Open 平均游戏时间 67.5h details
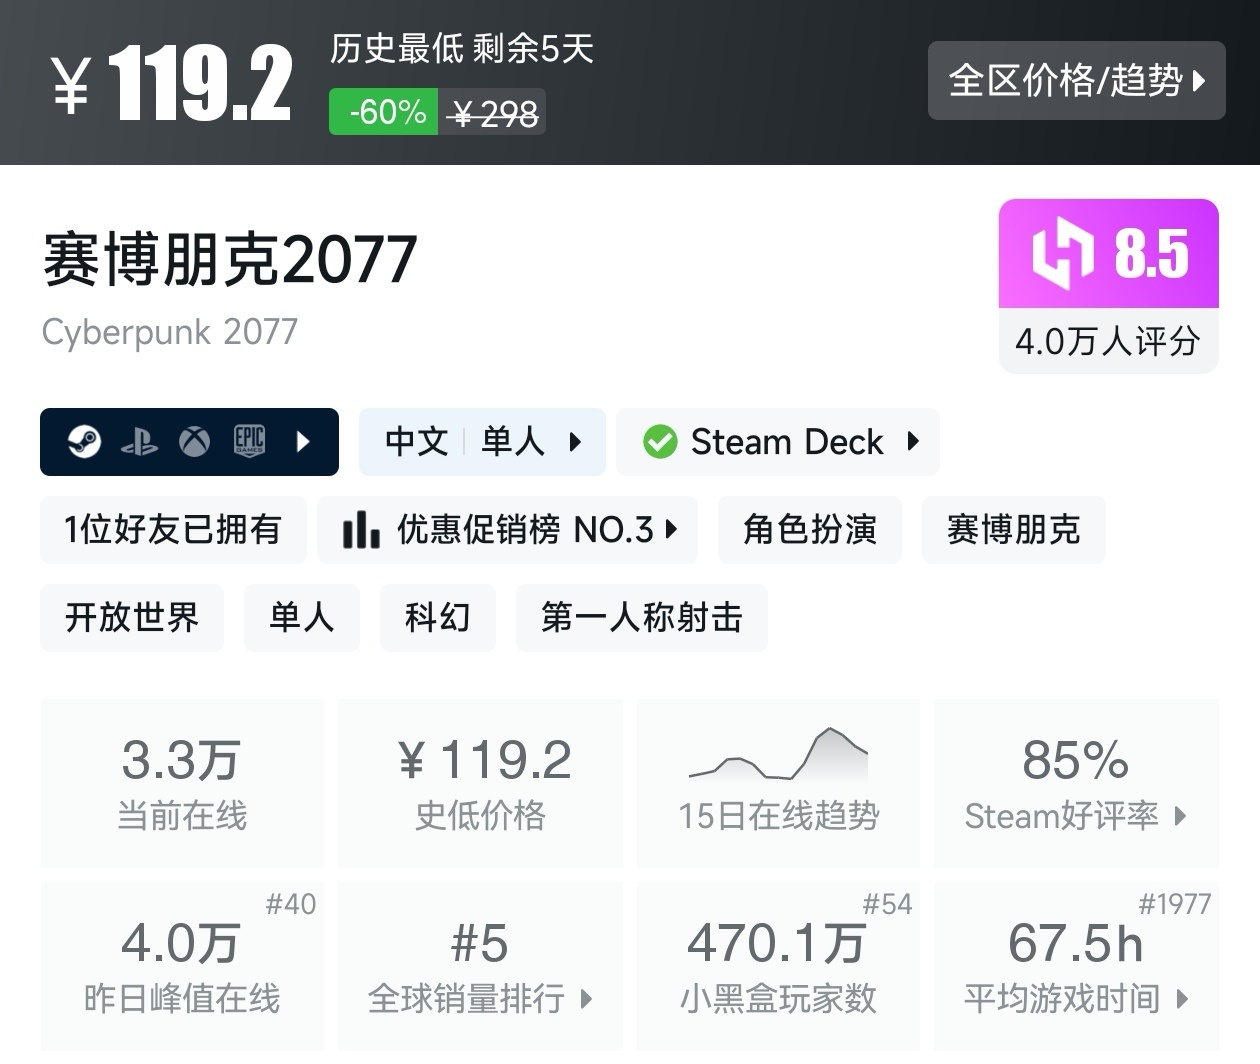The width and height of the screenshot is (1260, 1064). pyautogui.click(x=1076, y=966)
